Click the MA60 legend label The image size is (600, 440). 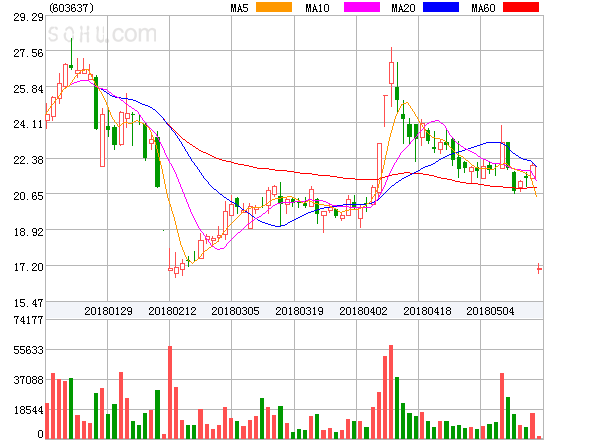483,8
